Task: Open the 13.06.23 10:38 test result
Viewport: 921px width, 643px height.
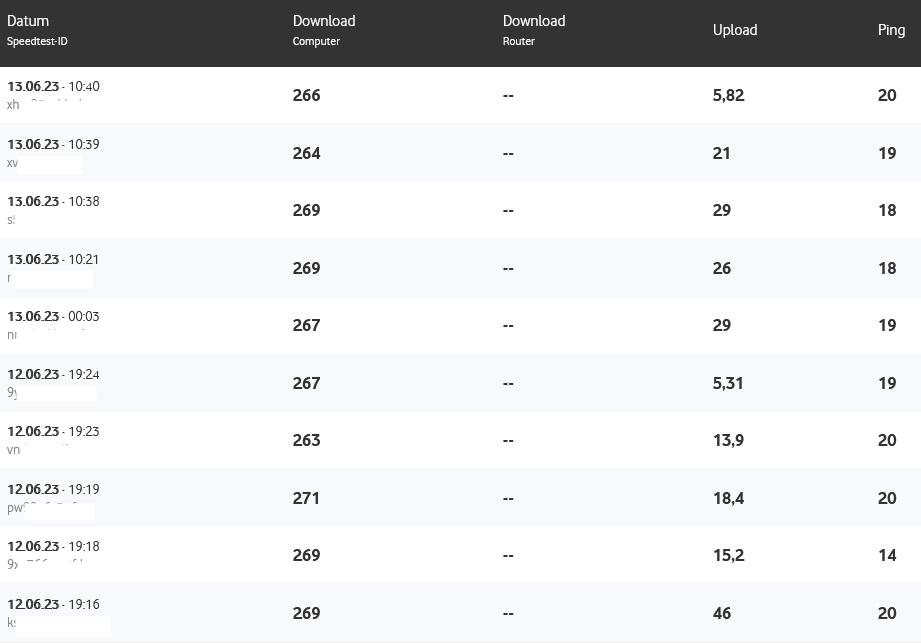Action: click(54, 201)
